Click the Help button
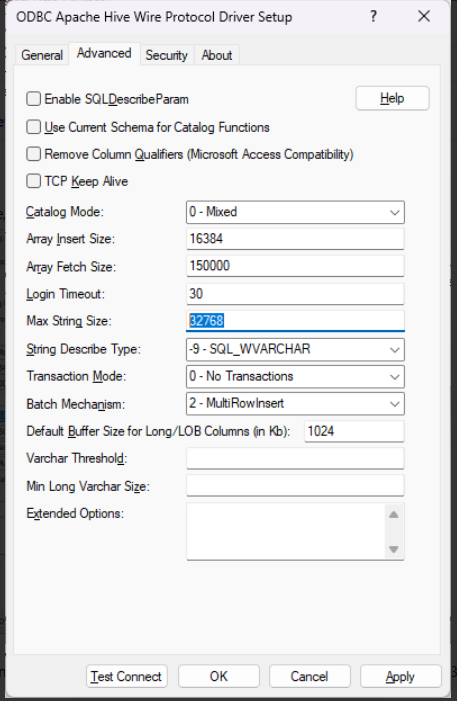Image resolution: width=457 pixels, height=701 pixels. [x=392, y=98]
